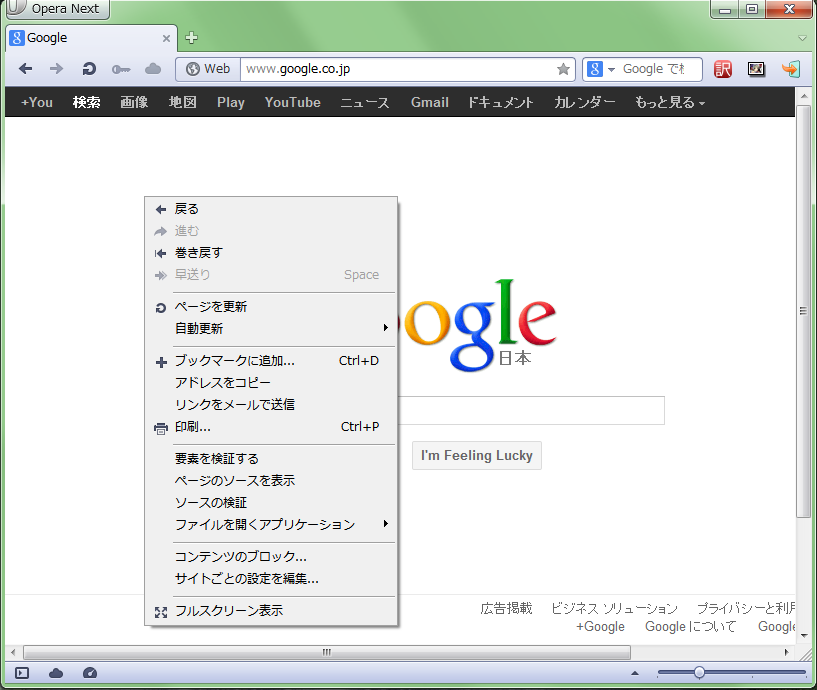Open カレンダー in the Google bar
Viewport: 817px width, 690px height.
[x=585, y=102]
